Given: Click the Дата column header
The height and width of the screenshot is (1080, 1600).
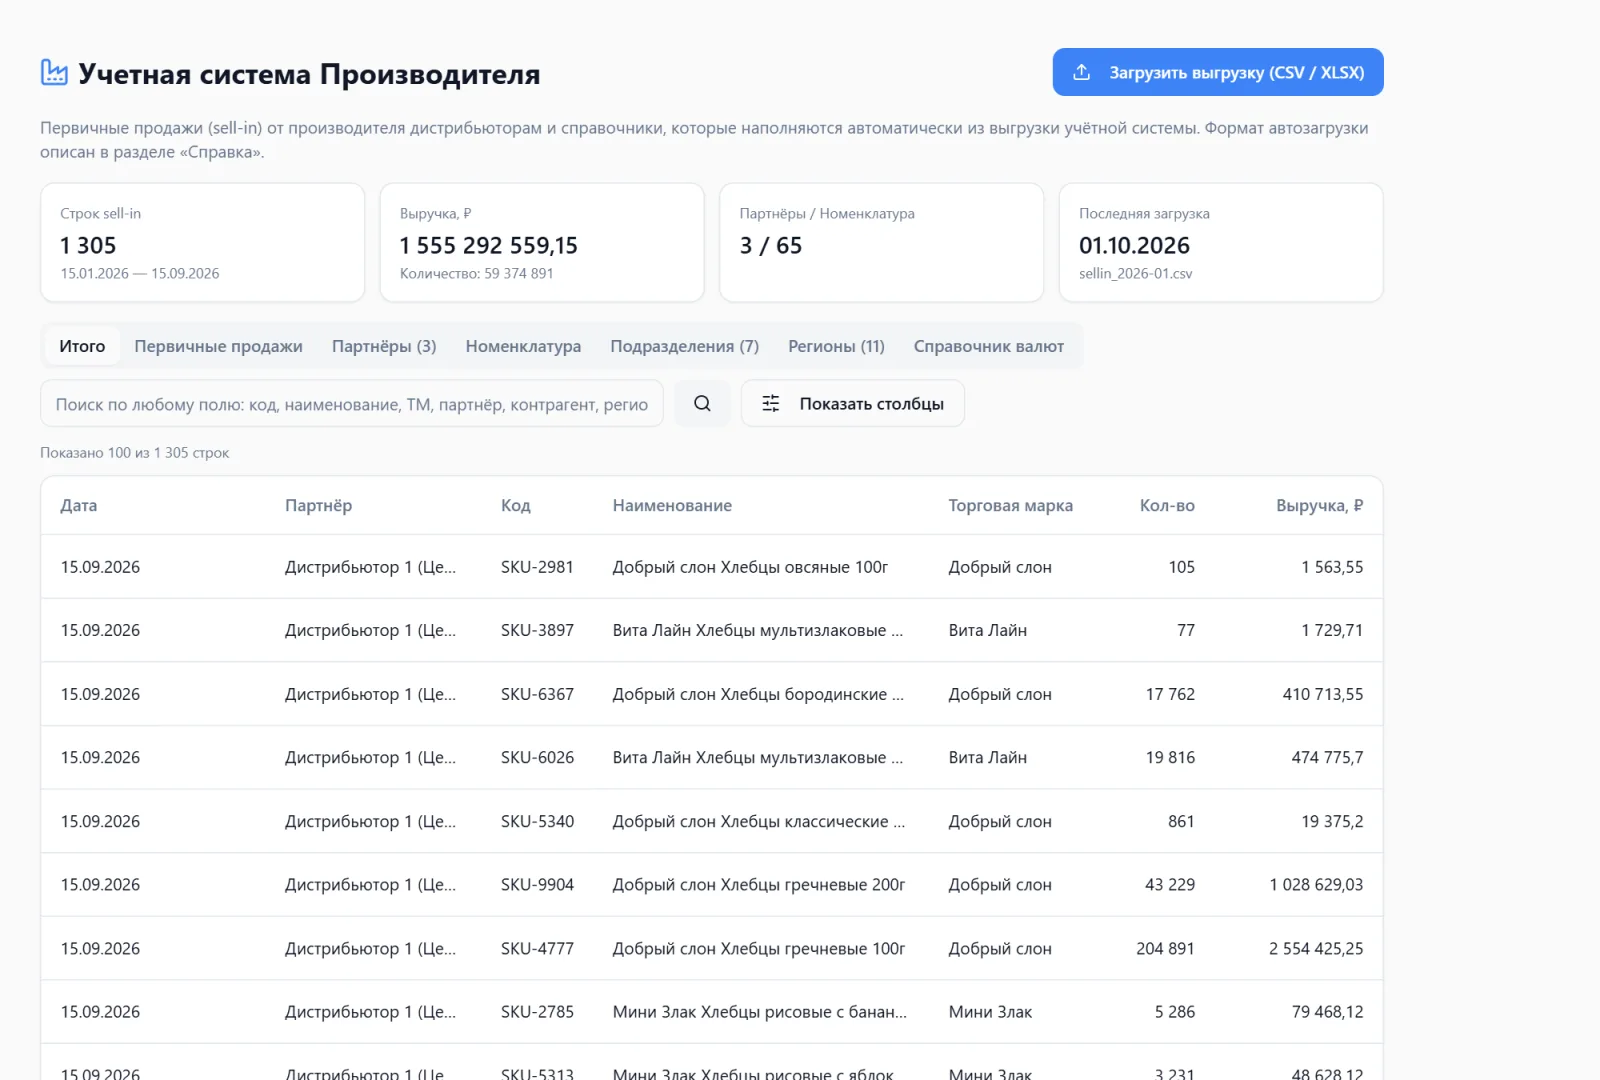Looking at the screenshot, I should click(x=79, y=505).
